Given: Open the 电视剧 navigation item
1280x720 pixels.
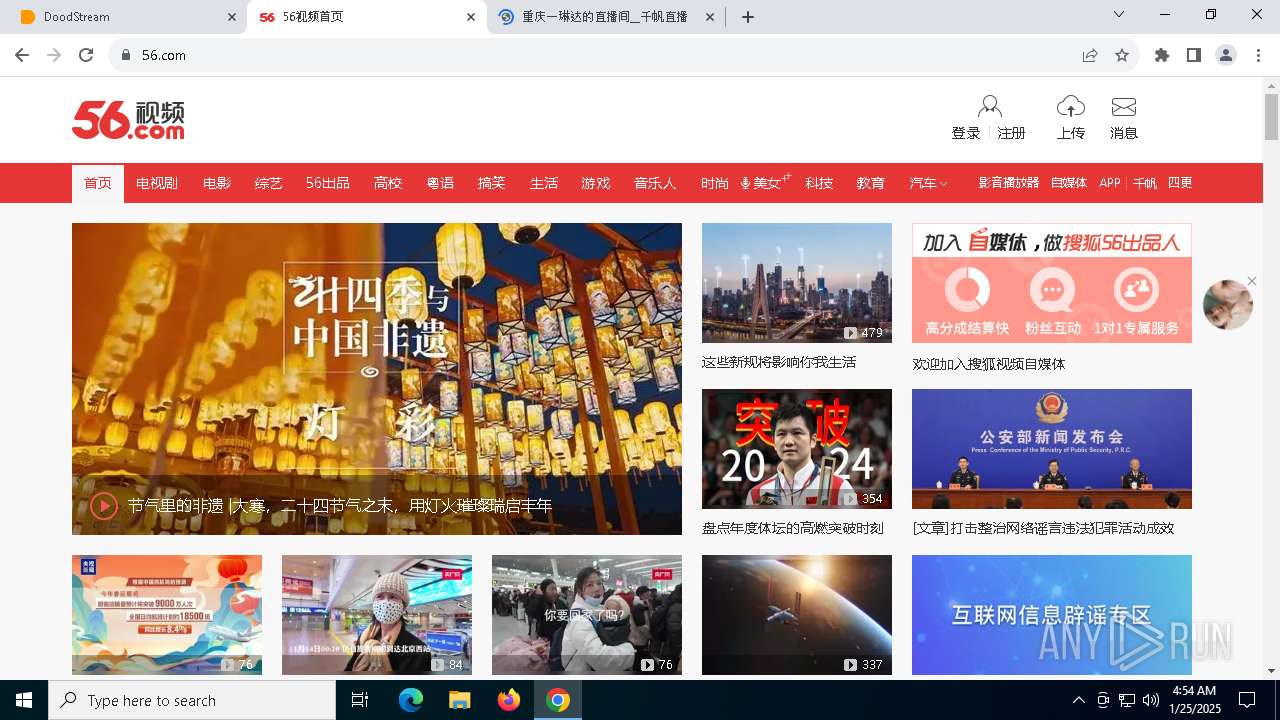Looking at the screenshot, I should [x=157, y=183].
